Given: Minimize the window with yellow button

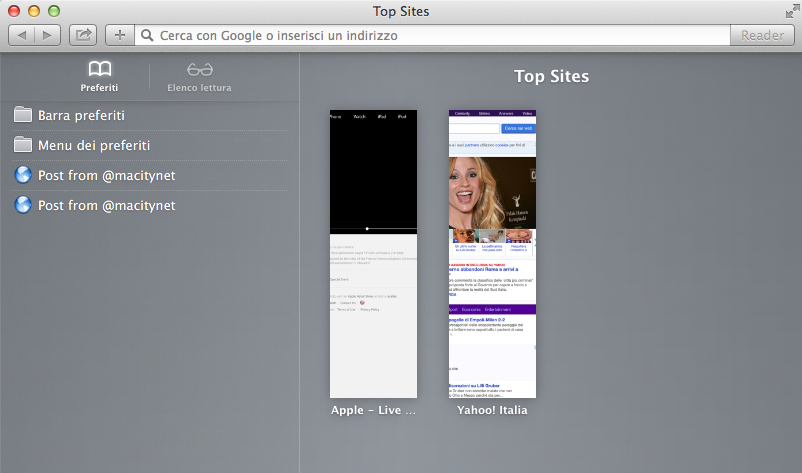Looking at the screenshot, I should pyautogui.click(x=34, y=11).
